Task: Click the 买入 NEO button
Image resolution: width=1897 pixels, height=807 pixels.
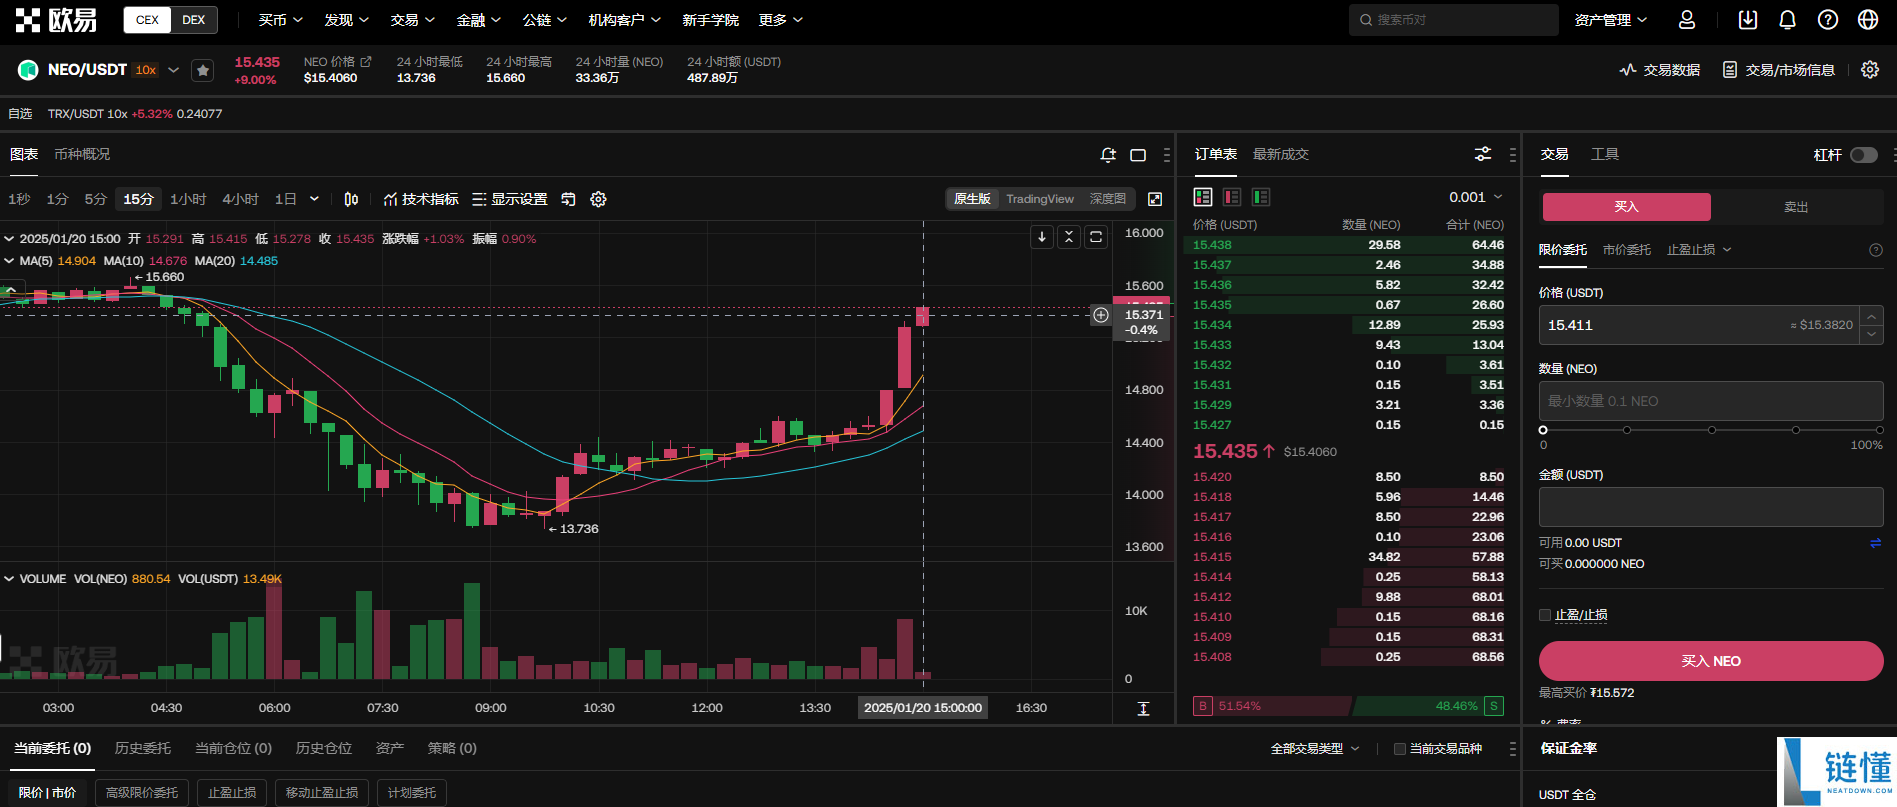Action: point(1710,661)
